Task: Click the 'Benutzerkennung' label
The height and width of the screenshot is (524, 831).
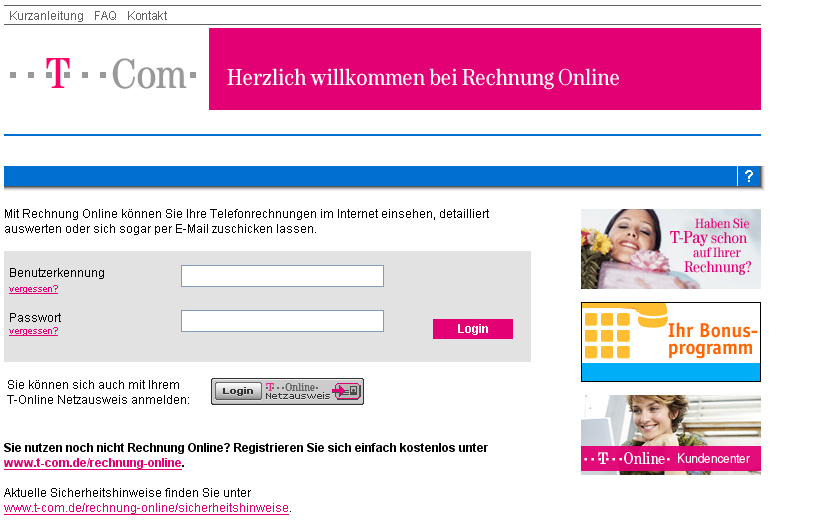Action: pos(57,273)
